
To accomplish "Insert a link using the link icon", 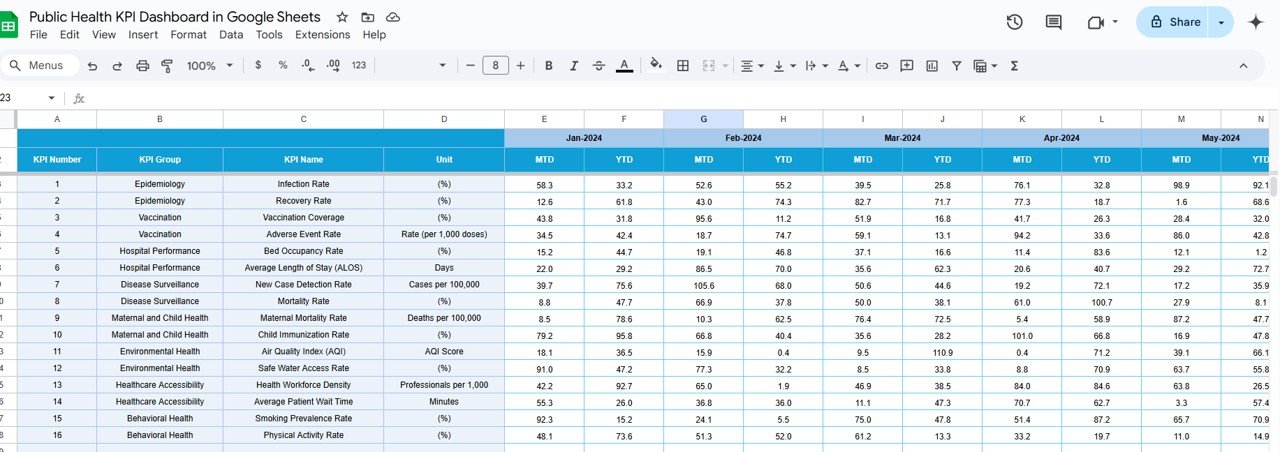I will click(x=882, y=65).
